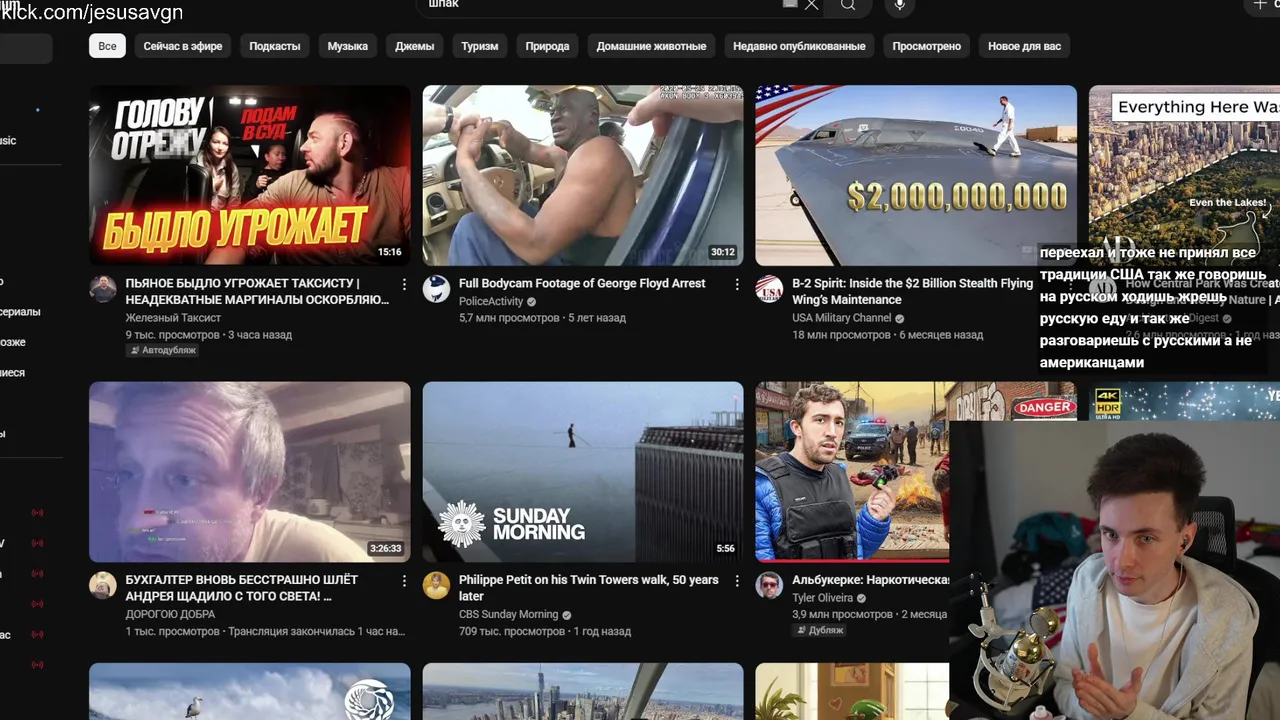Image resolution: width=1280 pixels, height=720 pixels.
Task: Select the Джемы chip
Action: [x=414, y=46]
